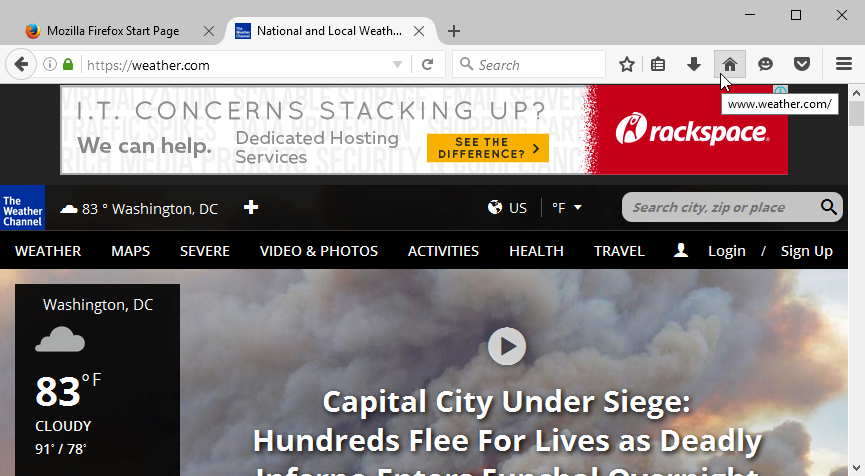Expand the °F temperature unit dropdown
Screen dimensions: 865x476
[567, 208]
